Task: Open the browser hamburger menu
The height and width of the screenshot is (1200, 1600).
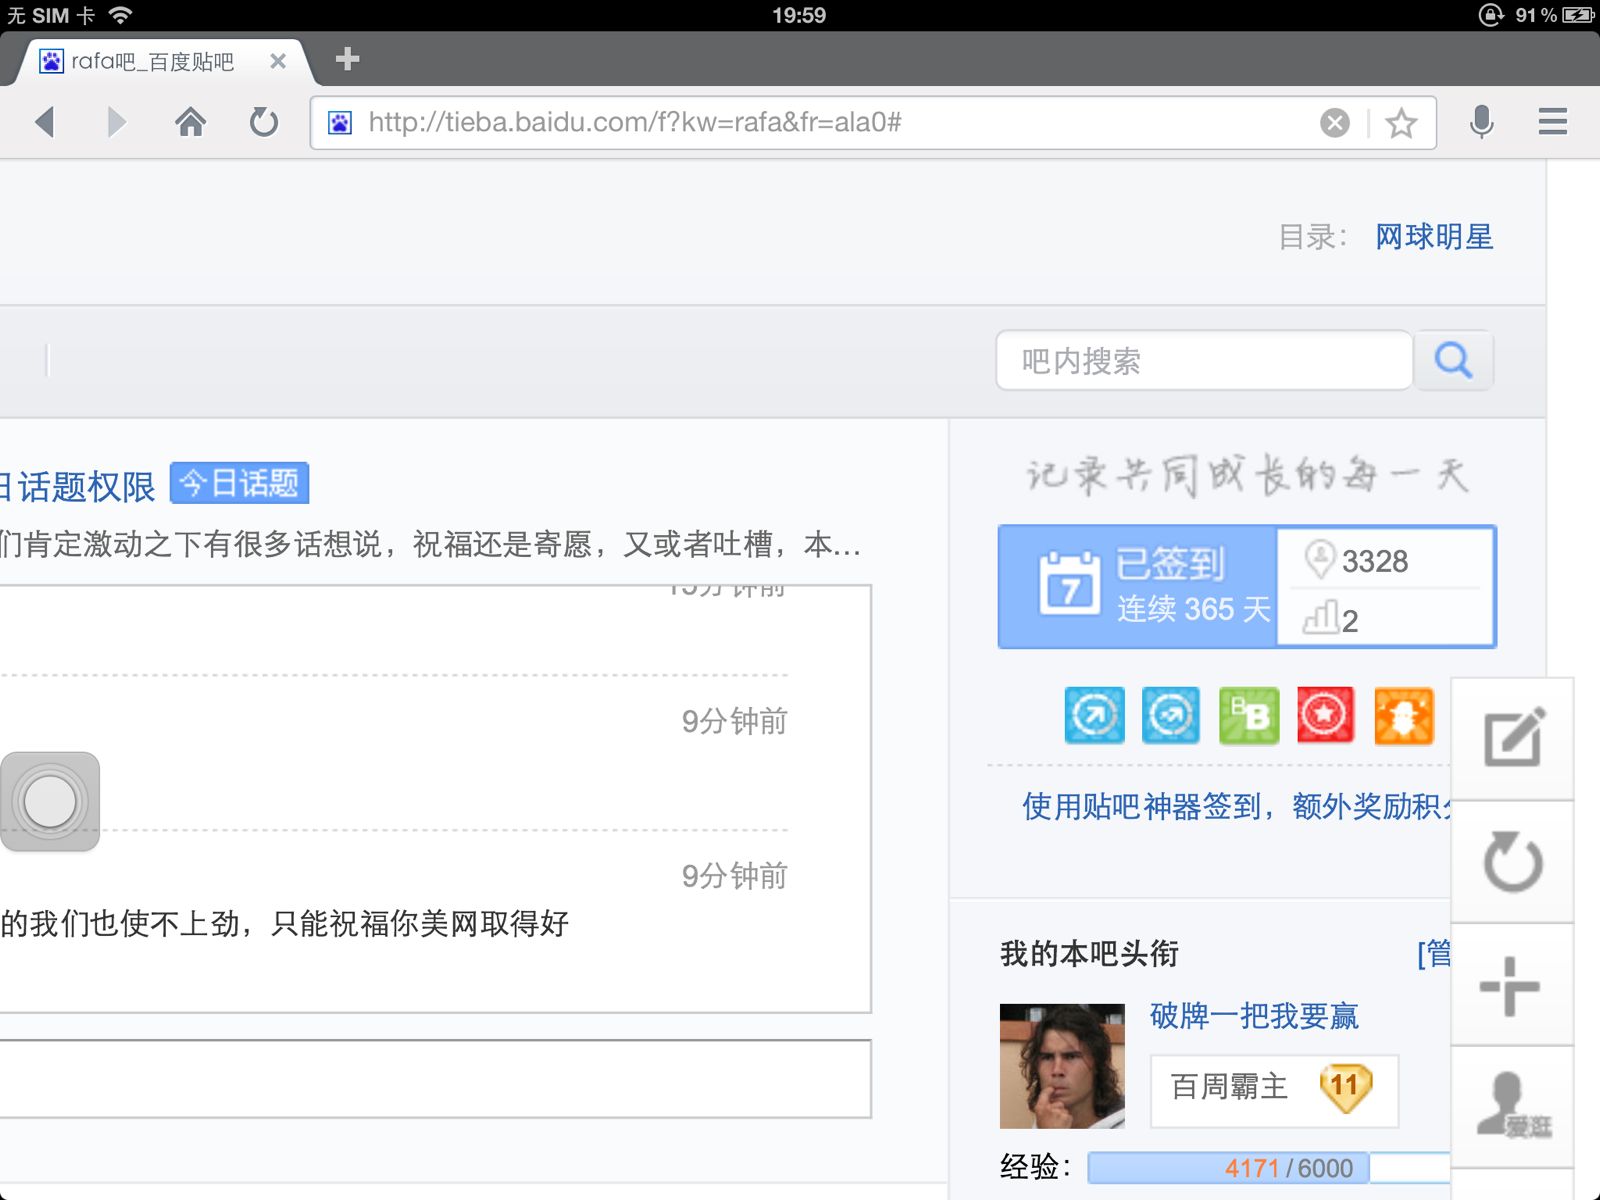Action: pos(1553,122)
